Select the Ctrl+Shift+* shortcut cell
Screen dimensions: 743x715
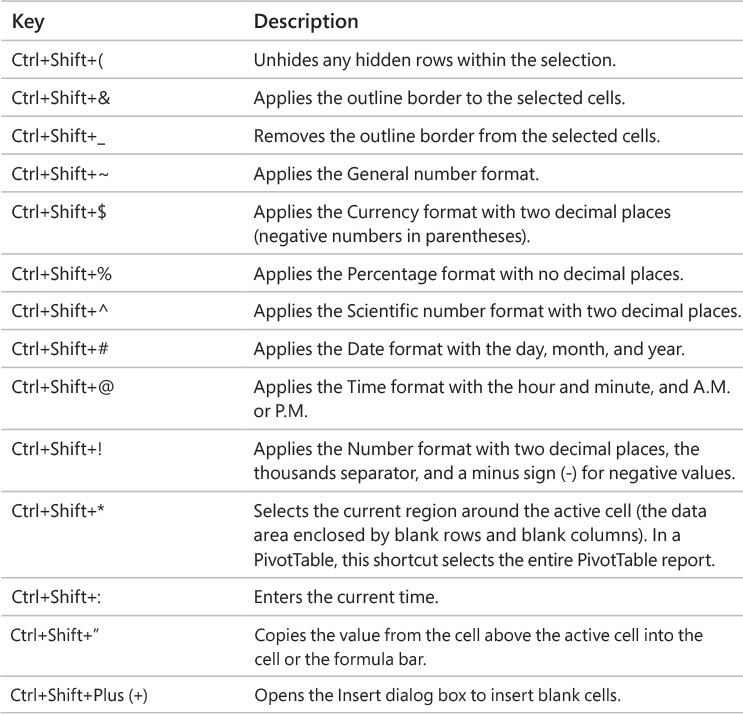pos(58,511)
